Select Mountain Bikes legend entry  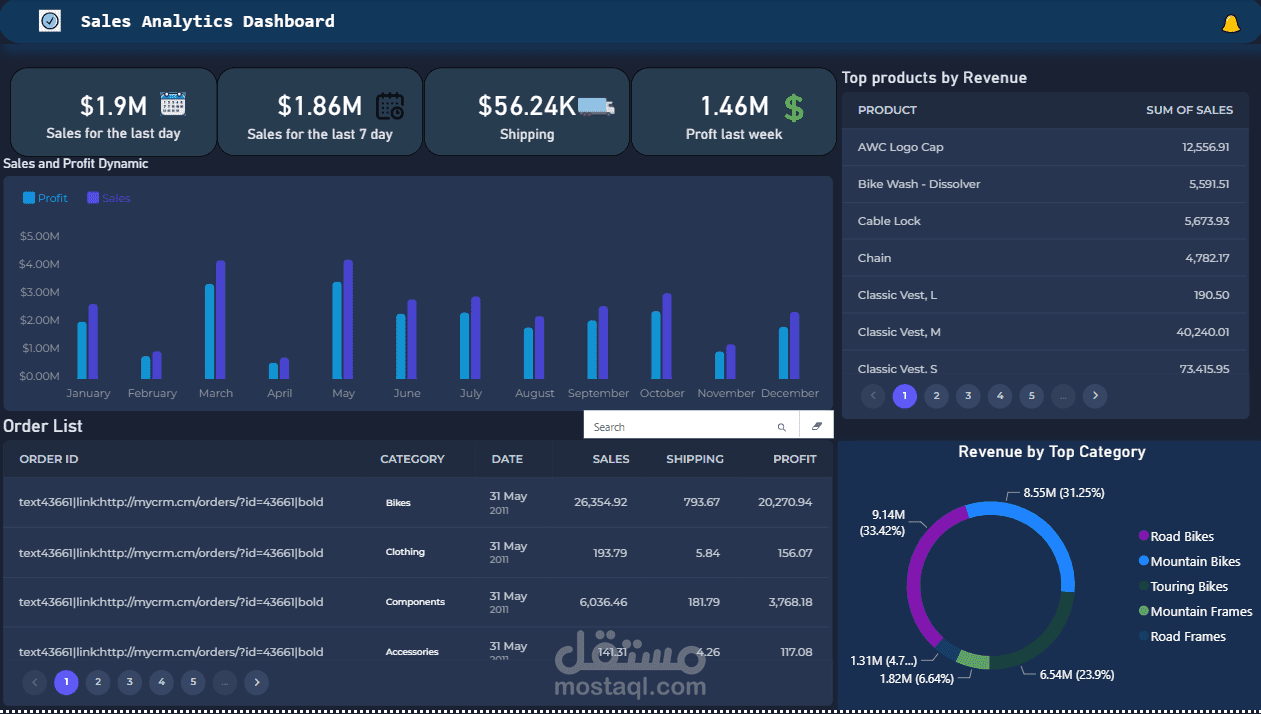pos(1190,562)
